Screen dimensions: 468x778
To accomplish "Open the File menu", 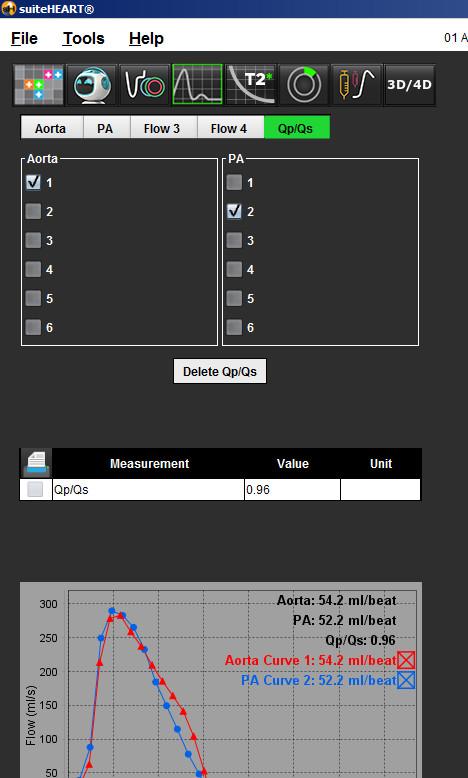I will [24, 39].
